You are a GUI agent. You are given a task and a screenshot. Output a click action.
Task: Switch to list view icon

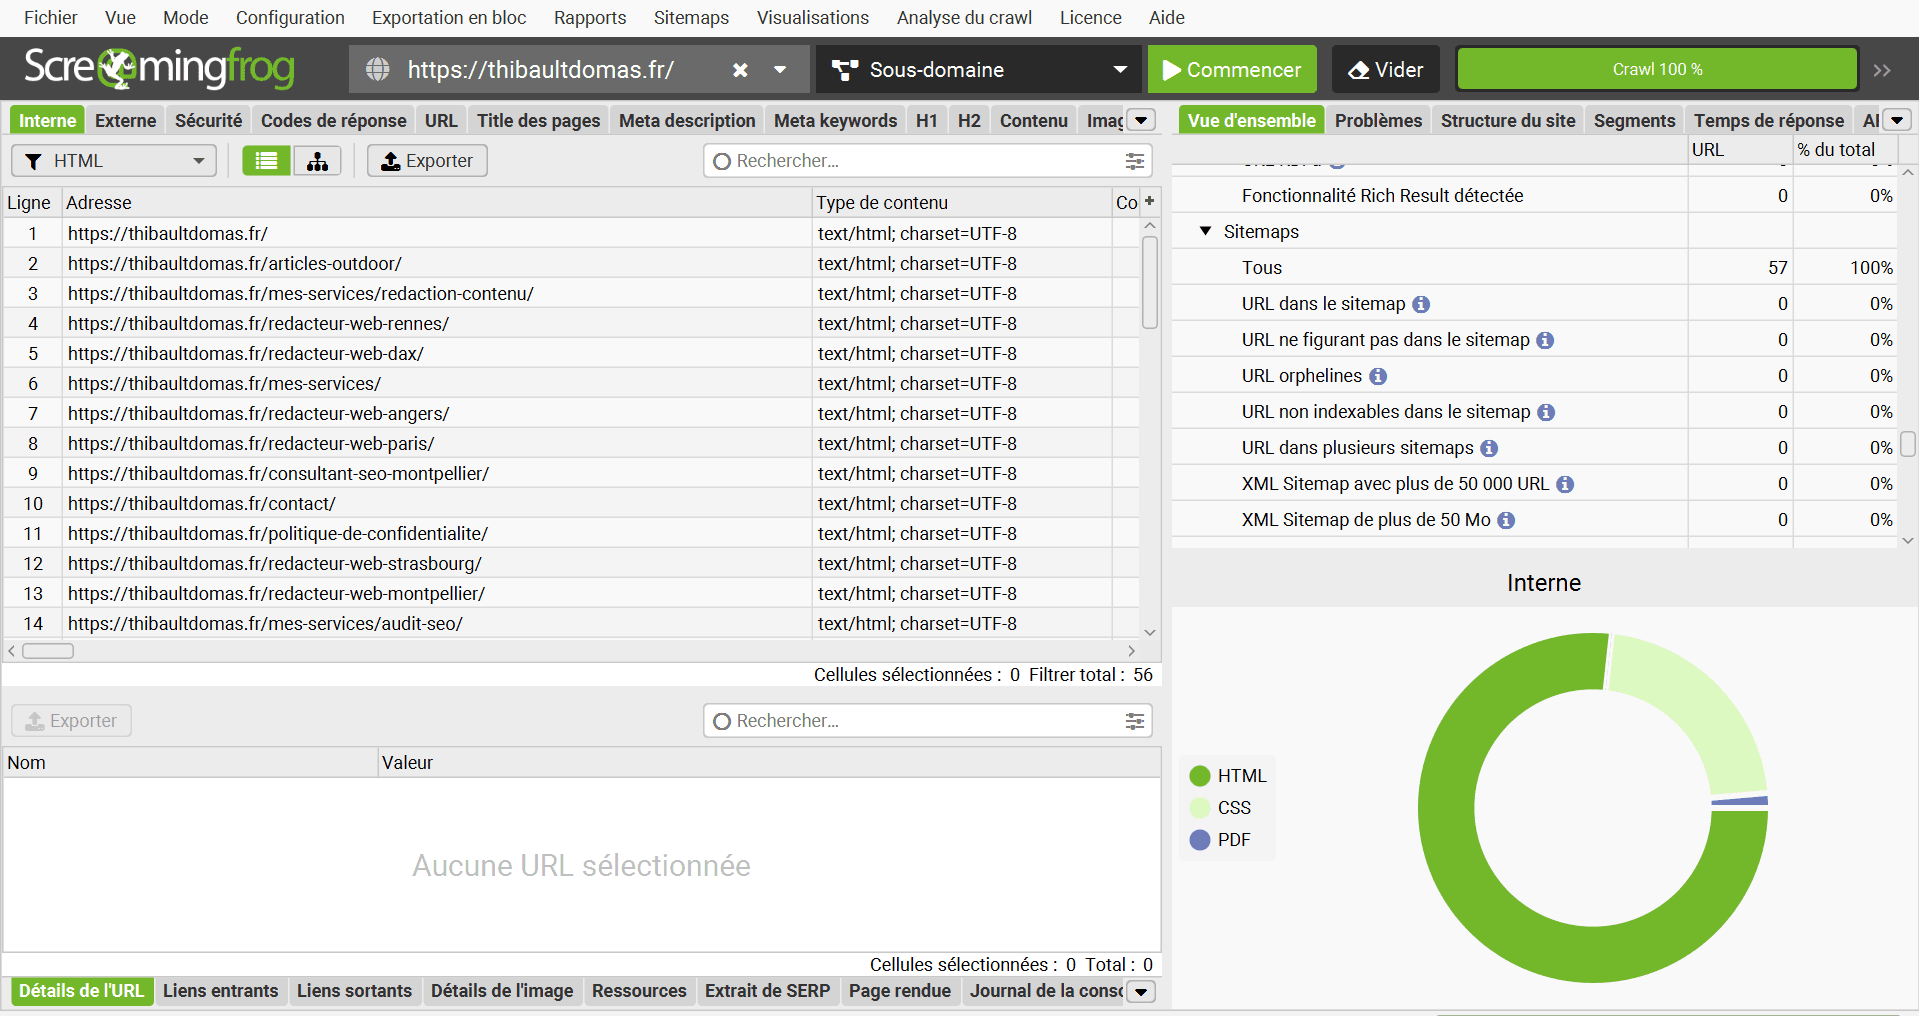pyautogui.click(x=266, y=161)
